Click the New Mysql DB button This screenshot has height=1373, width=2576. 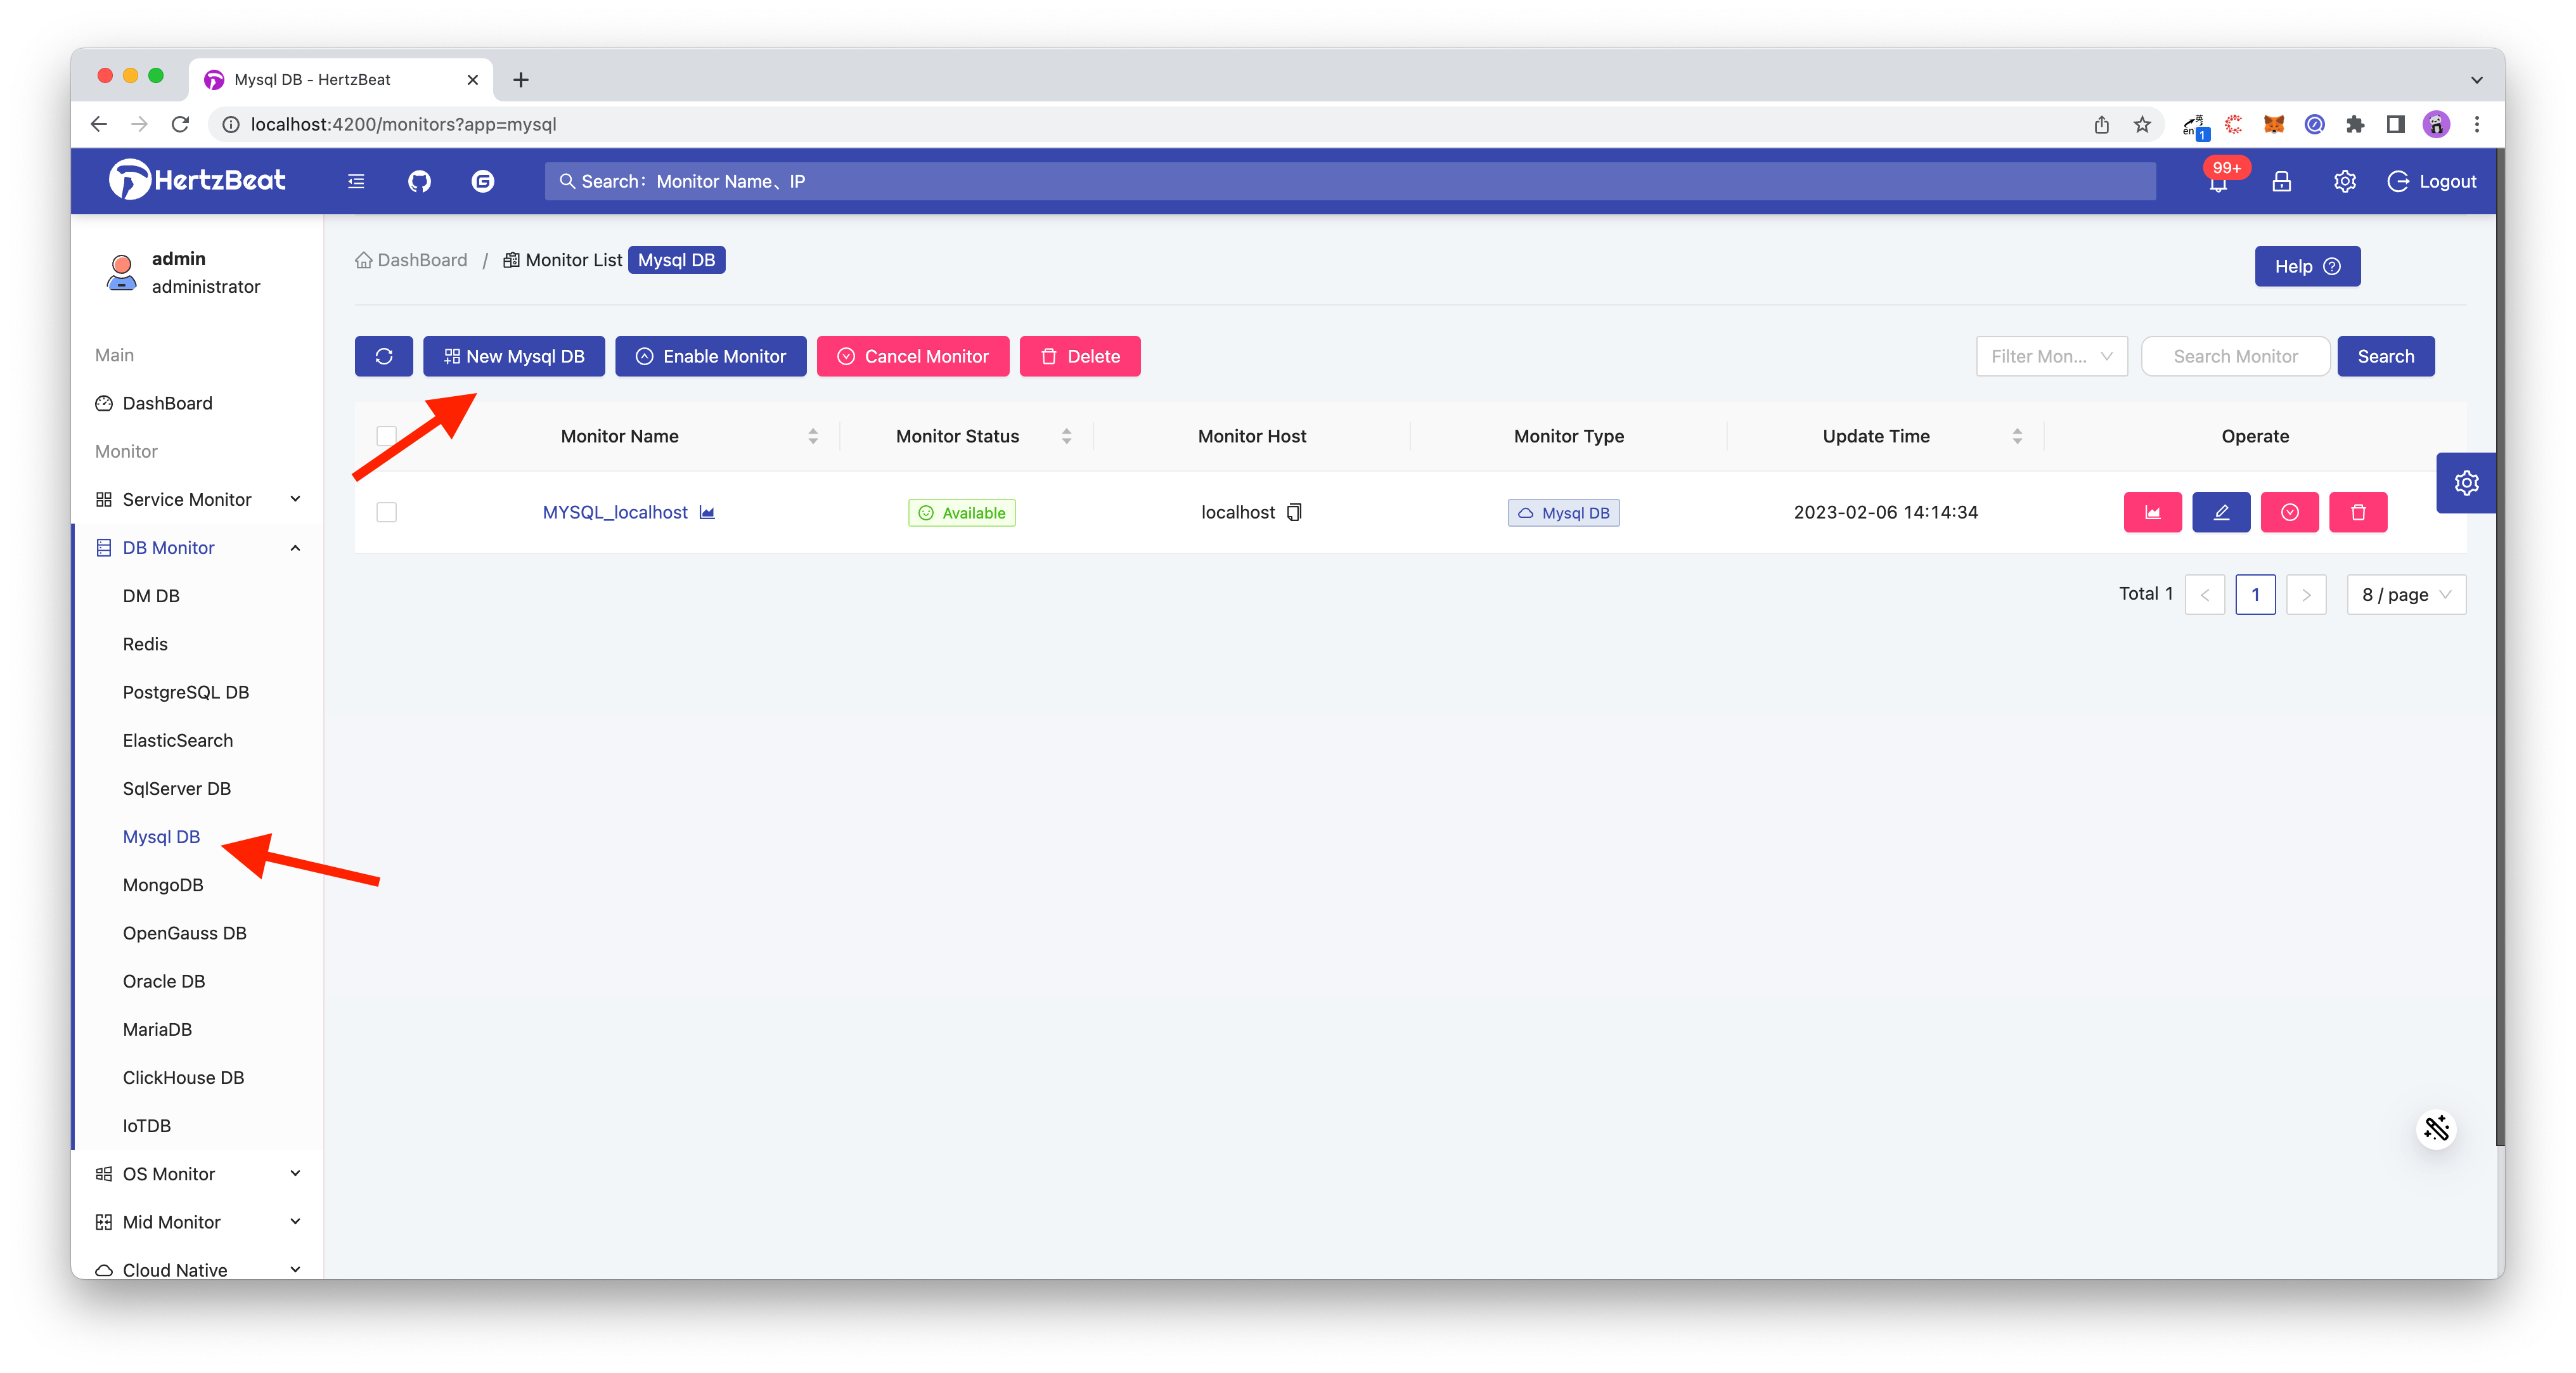[514, 356]
